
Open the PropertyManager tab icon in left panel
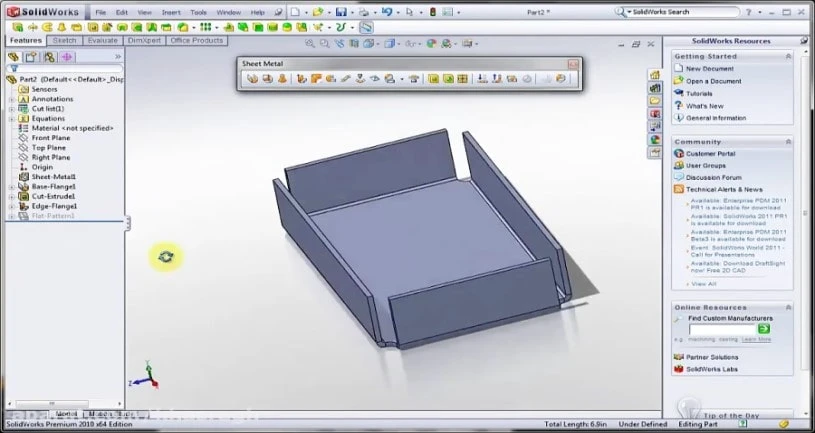click(31, 57)
